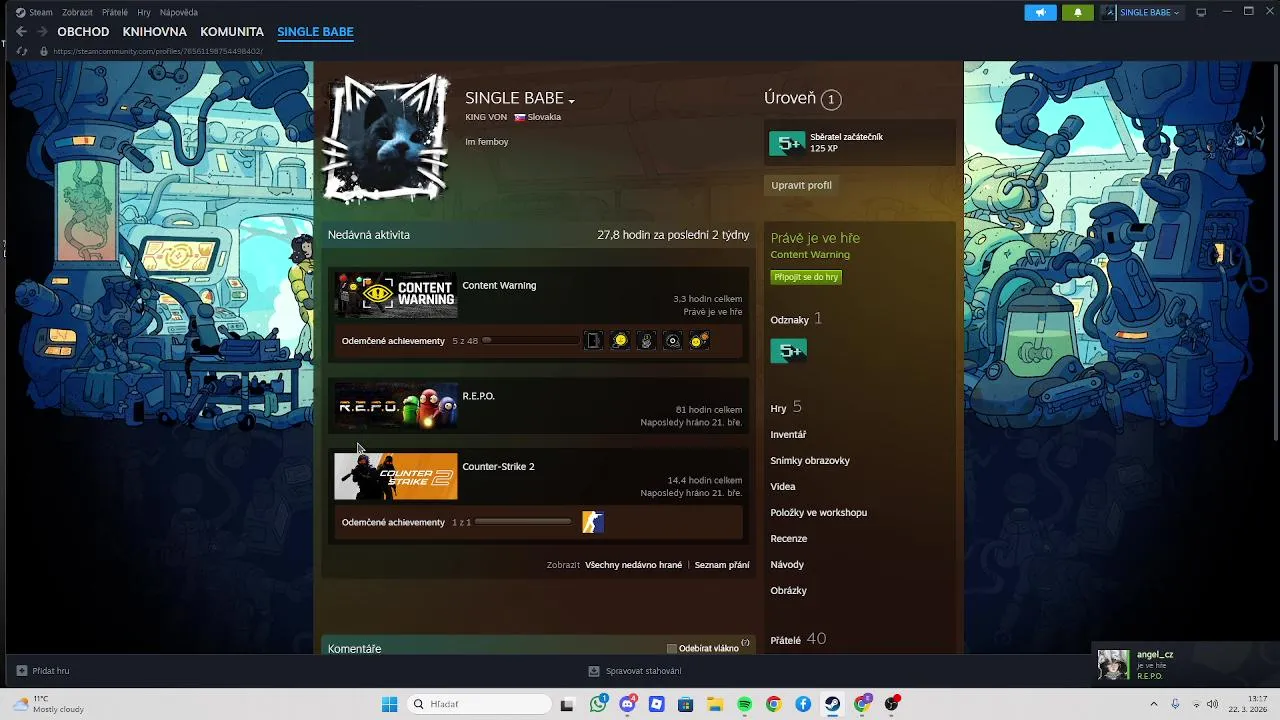Screen dimensions: 1280x720
Task: Open the Recenze link
Action: click(788, 539)
